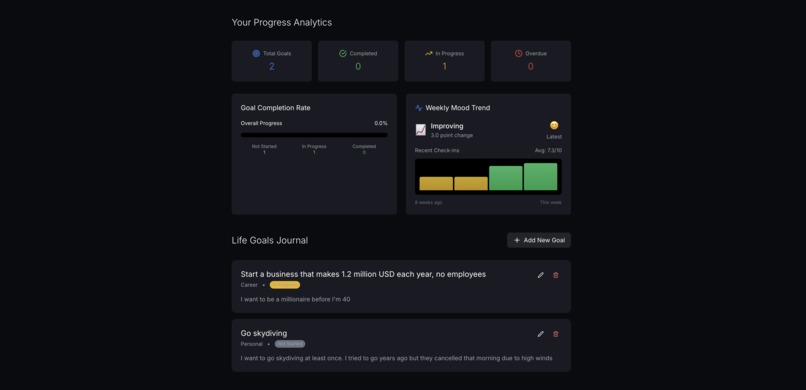Edit the business goal with pencil icon
This screenshot has width=806, height=390.
540,275
